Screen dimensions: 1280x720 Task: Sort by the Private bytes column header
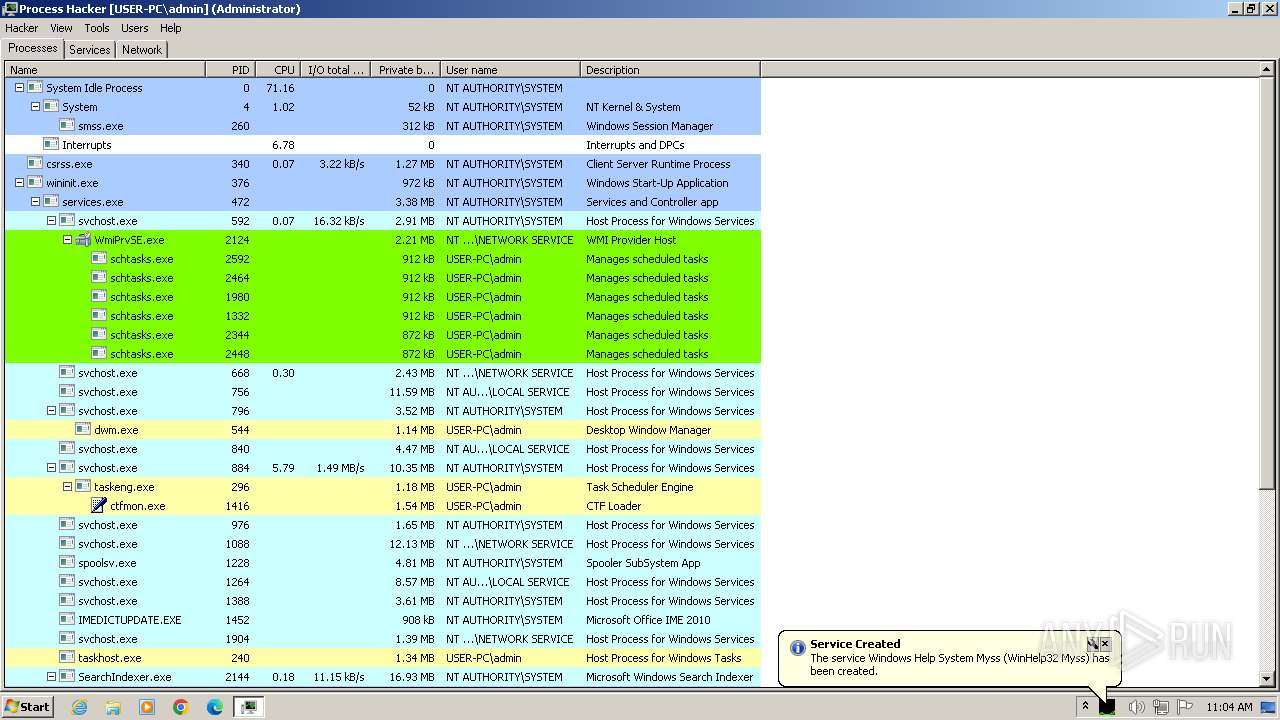406,70
